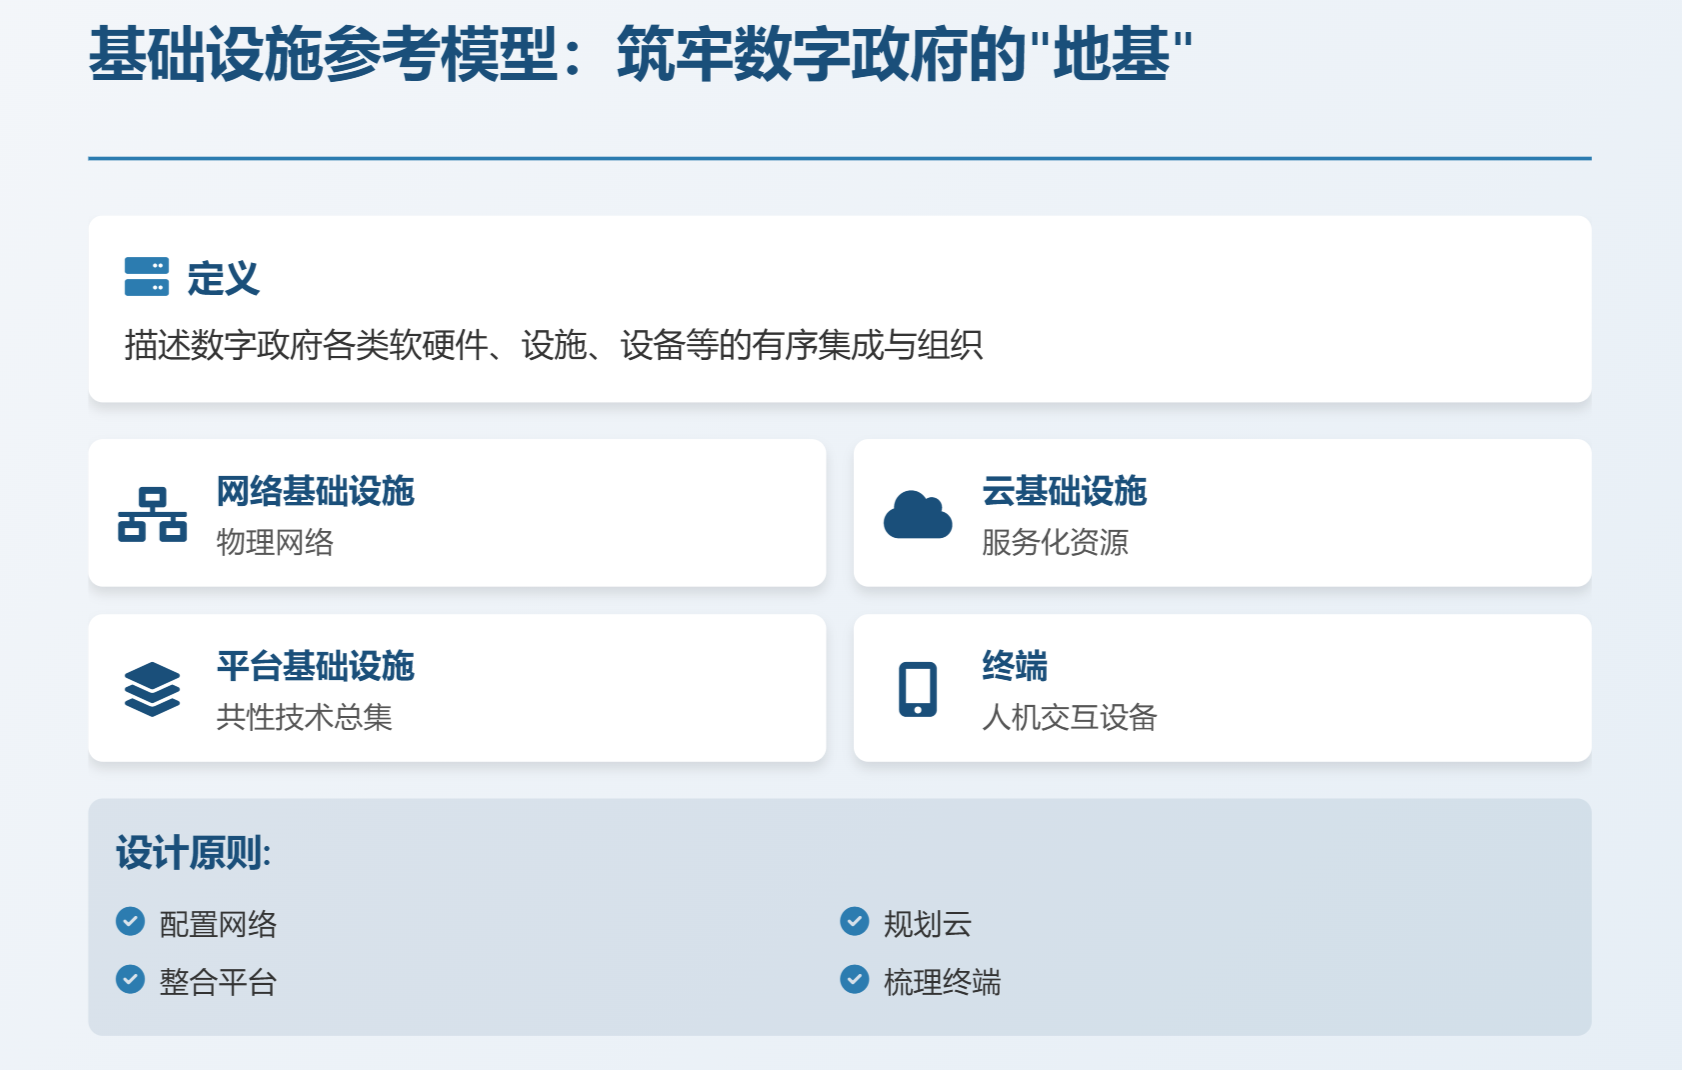
Task: Click the 物理网络 subtitle text
Action: tap(275, 542)
